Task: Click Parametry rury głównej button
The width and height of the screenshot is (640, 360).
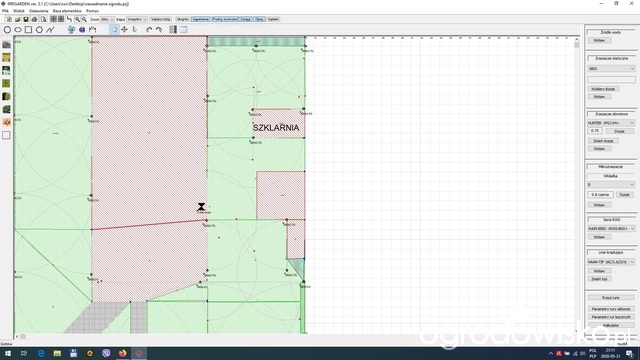Action: point(611,309)
